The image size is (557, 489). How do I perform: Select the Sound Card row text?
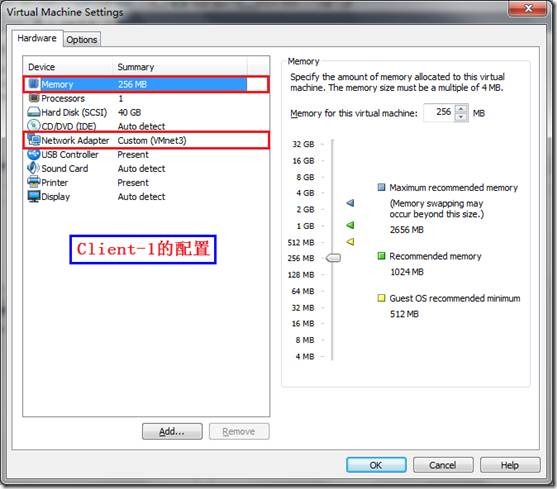[x=65, y=169]
